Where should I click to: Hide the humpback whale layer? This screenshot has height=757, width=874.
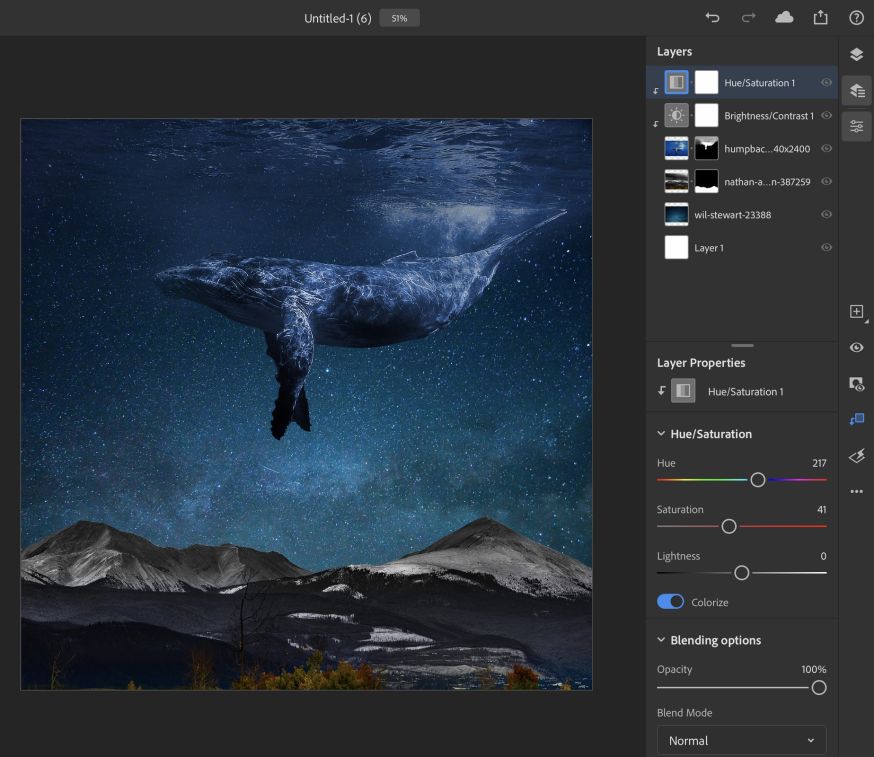826,148
